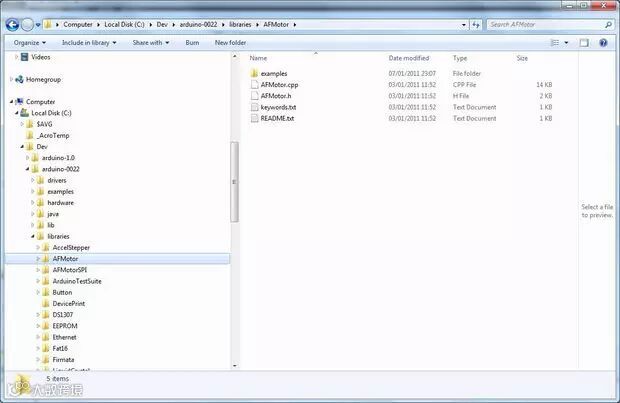Sort by the Date modified column
The width and height of the screenshot is (620, 403).
[x=408, y=58]
